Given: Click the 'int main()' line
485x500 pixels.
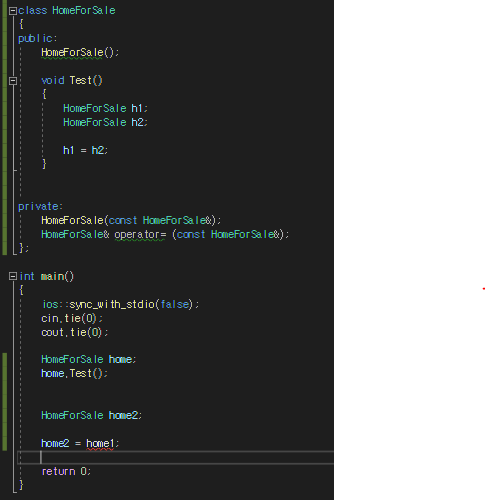Looking at the screenshot, I should (x=46, y=276).
